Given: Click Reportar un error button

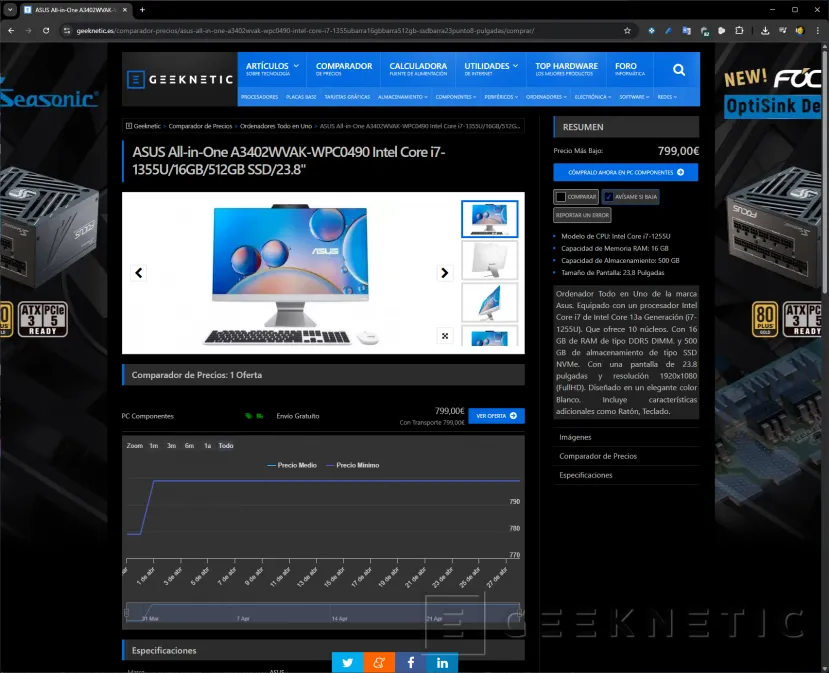Looking at the screenshot, I should (582, 215).
